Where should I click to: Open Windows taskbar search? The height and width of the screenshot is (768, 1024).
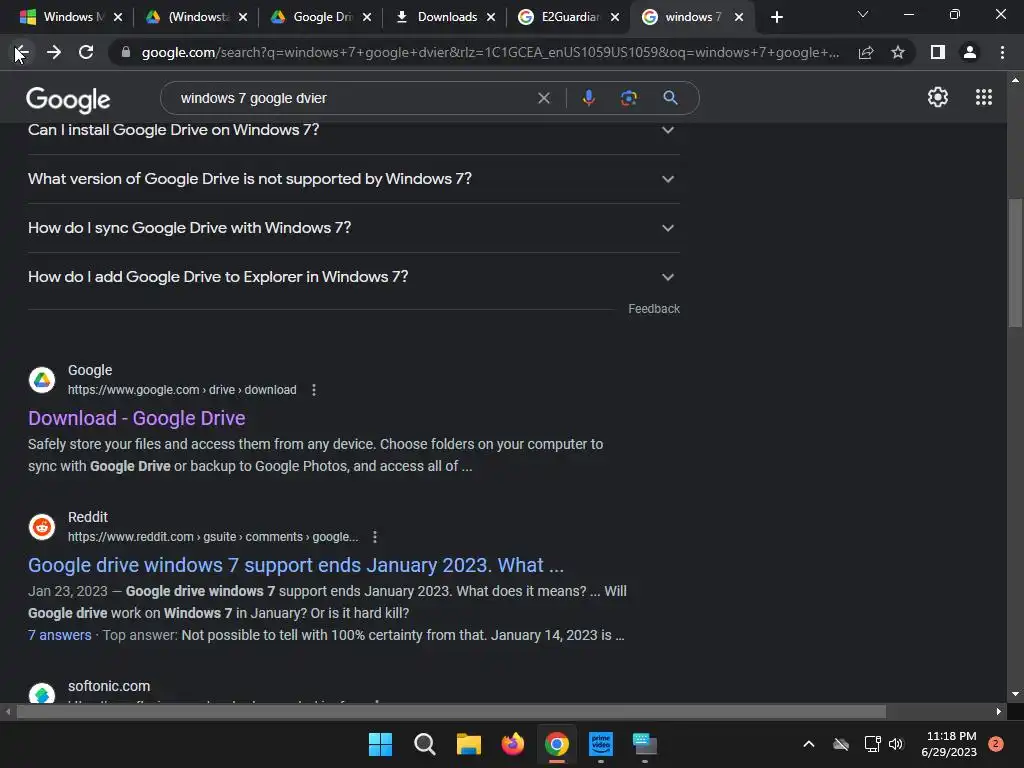point(424,744)
